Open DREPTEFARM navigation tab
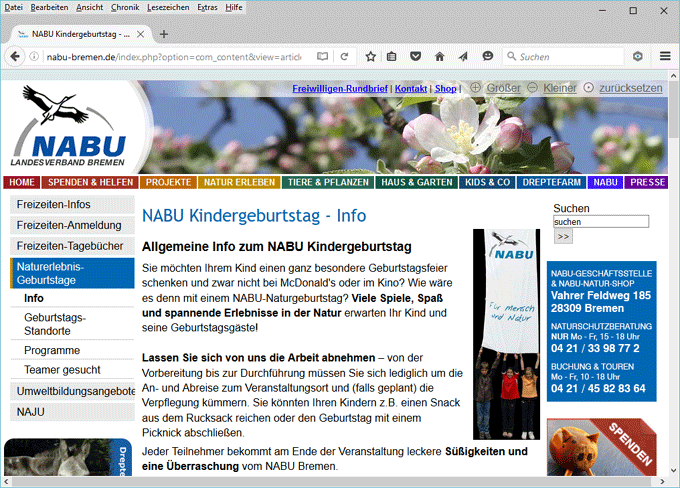Viewport: 680px width, 488px height. 551,182
